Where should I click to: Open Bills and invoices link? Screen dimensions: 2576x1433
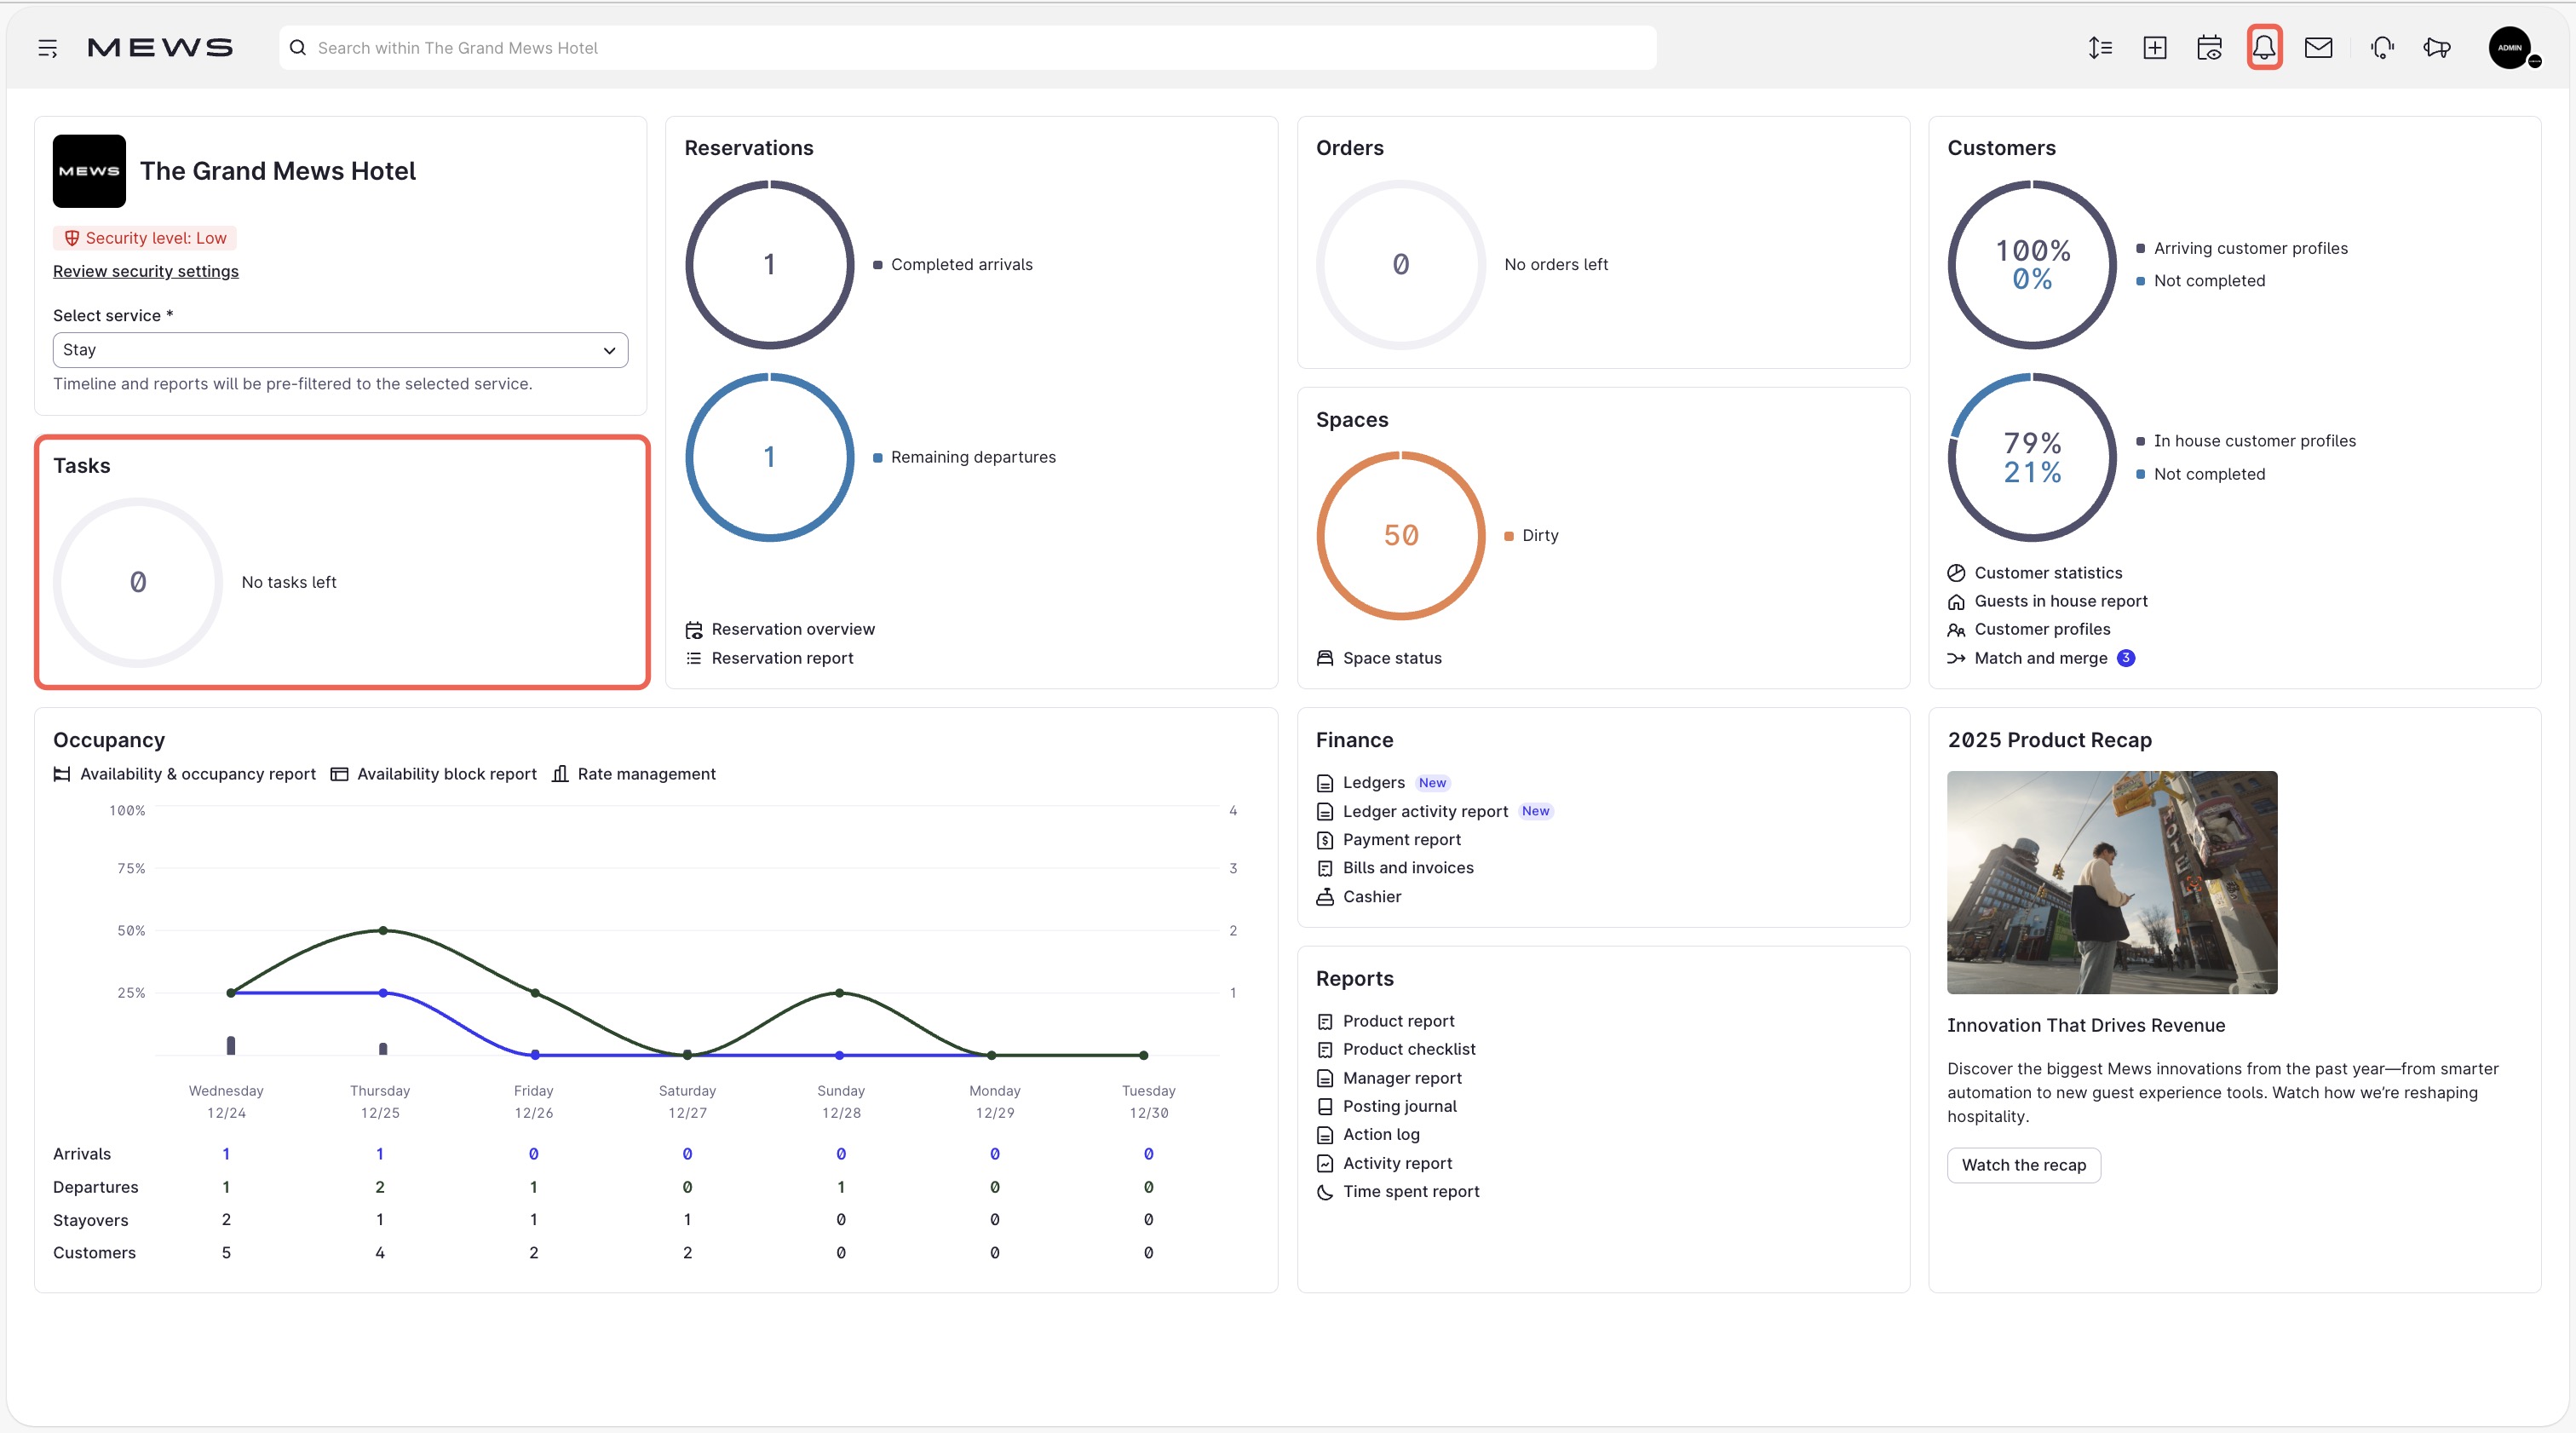coord(1408,868)
